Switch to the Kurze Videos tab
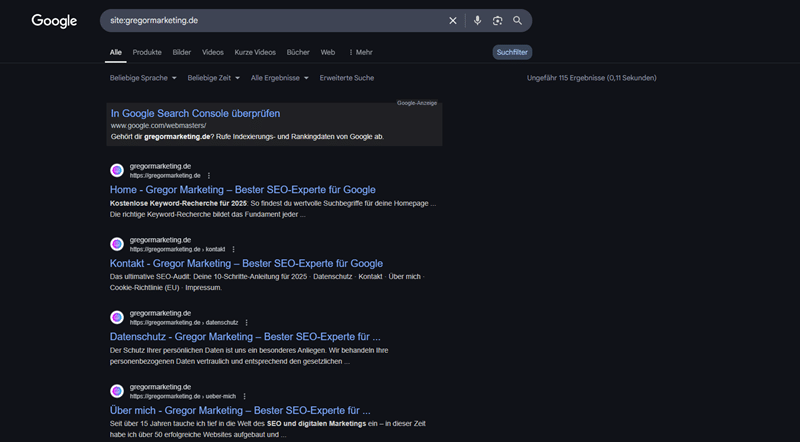The height and width of the screenshot is (442, 800). 255,52
